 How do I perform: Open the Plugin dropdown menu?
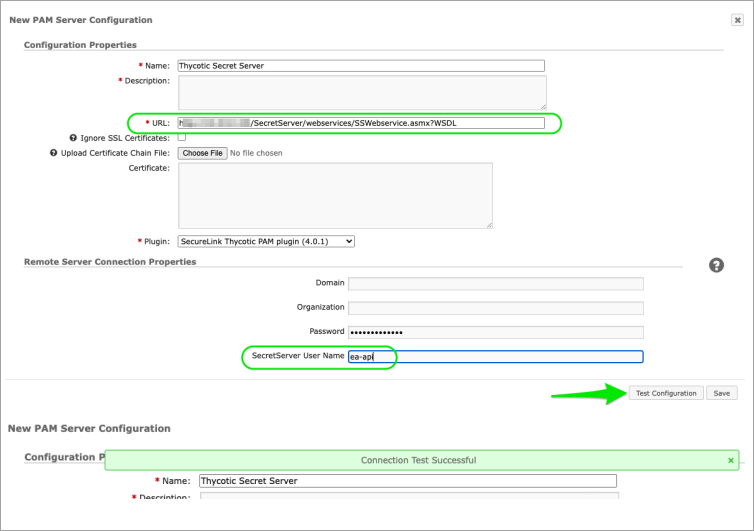click(266, 241)
